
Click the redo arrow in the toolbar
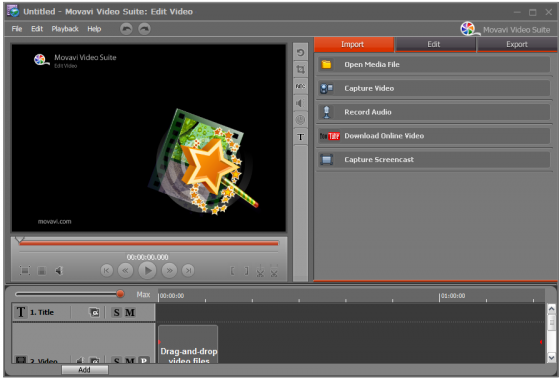[x=144, y=29]
